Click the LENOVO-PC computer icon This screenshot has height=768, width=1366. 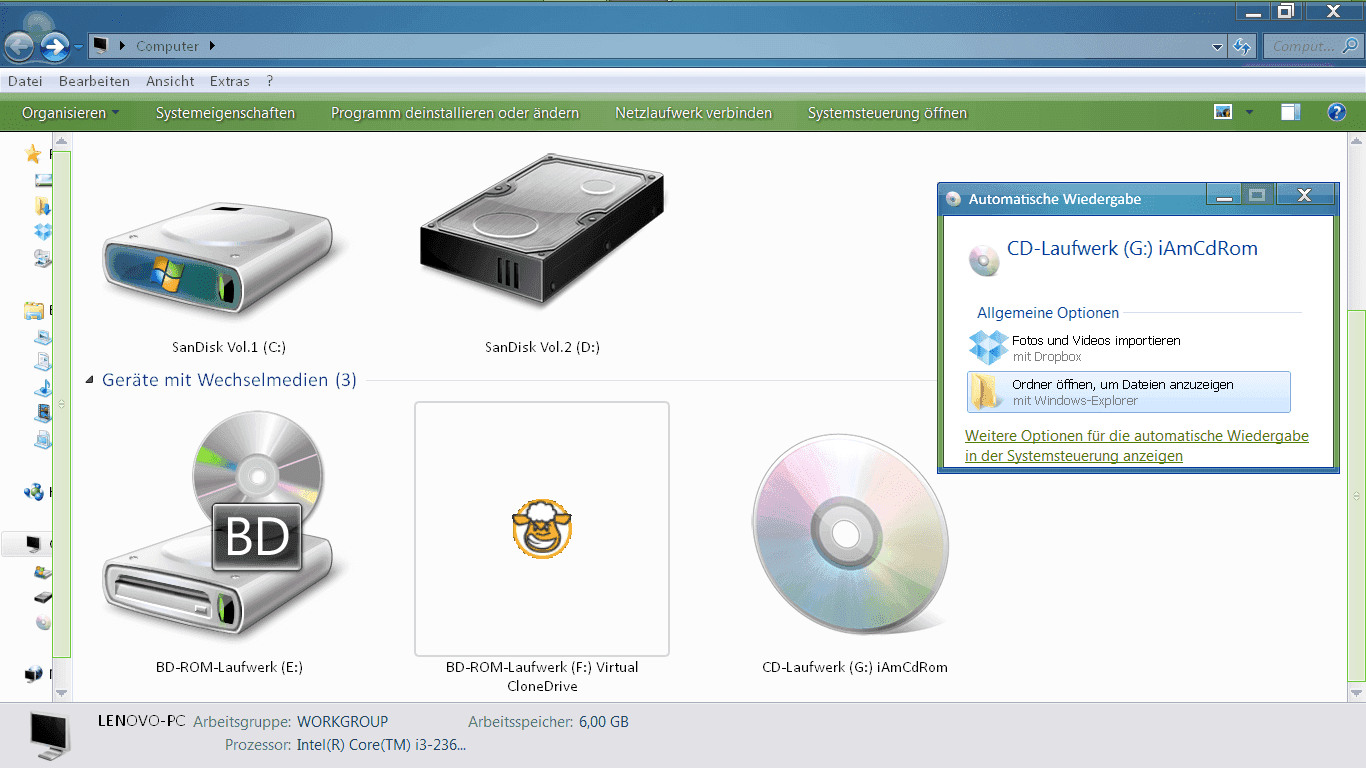(50, 735)
